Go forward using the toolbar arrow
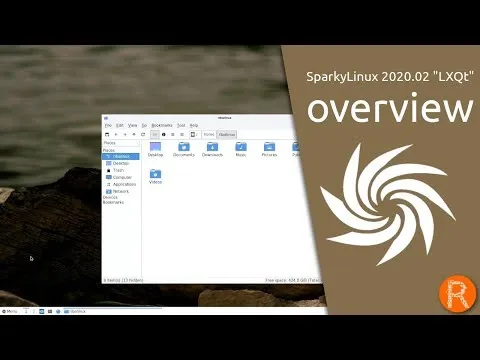Screen dimensions: 480x360 [125, 134]
